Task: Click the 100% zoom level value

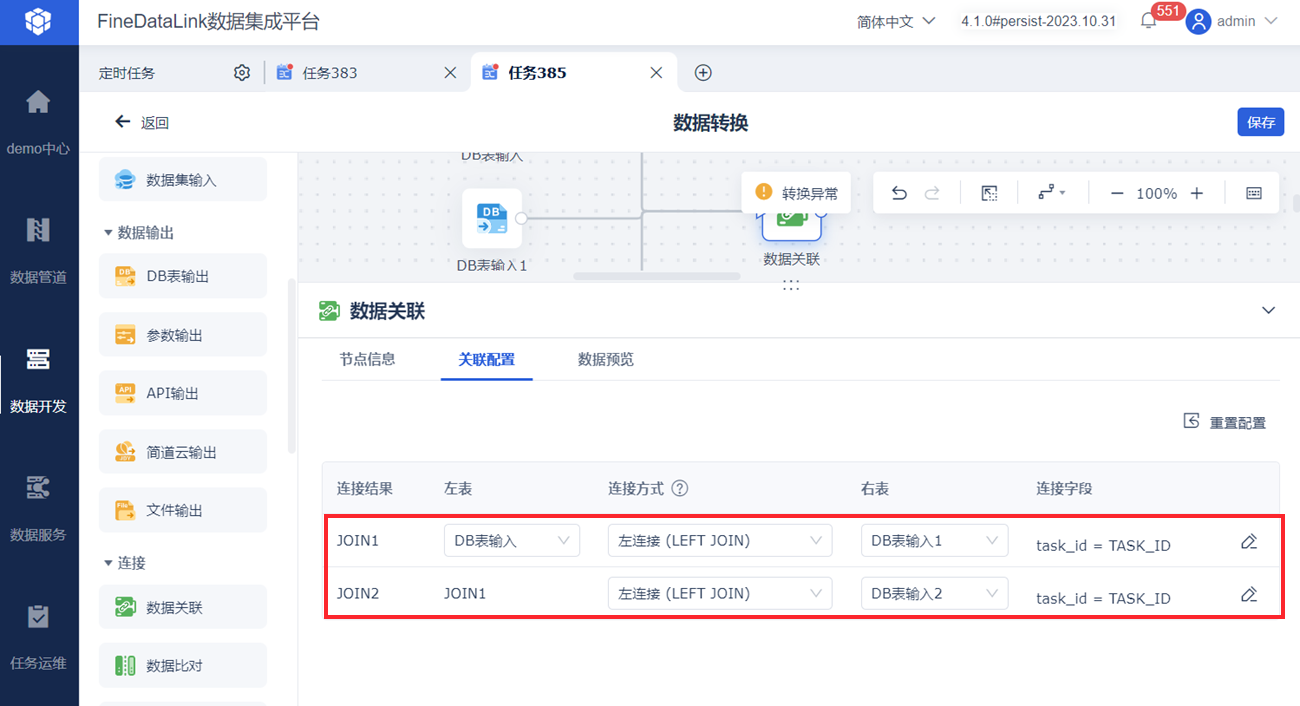Action: [1157, 193]
